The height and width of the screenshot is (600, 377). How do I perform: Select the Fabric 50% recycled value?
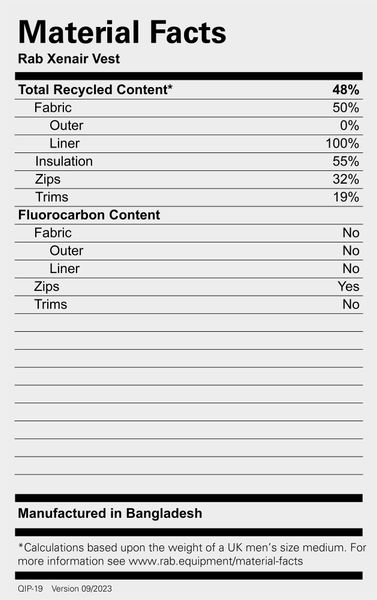pyautogui.click(x=346, y=108)
